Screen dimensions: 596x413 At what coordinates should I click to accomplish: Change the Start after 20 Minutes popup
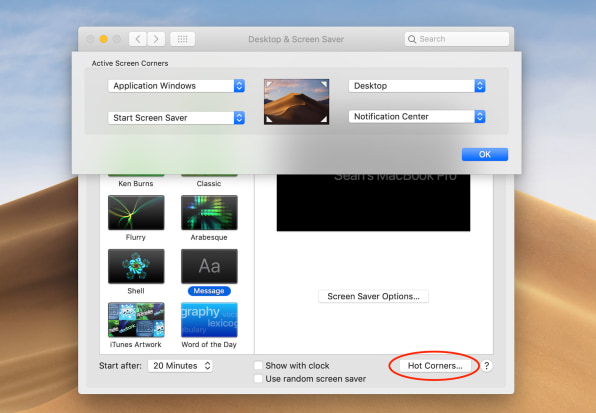click(x=180, y=366)
